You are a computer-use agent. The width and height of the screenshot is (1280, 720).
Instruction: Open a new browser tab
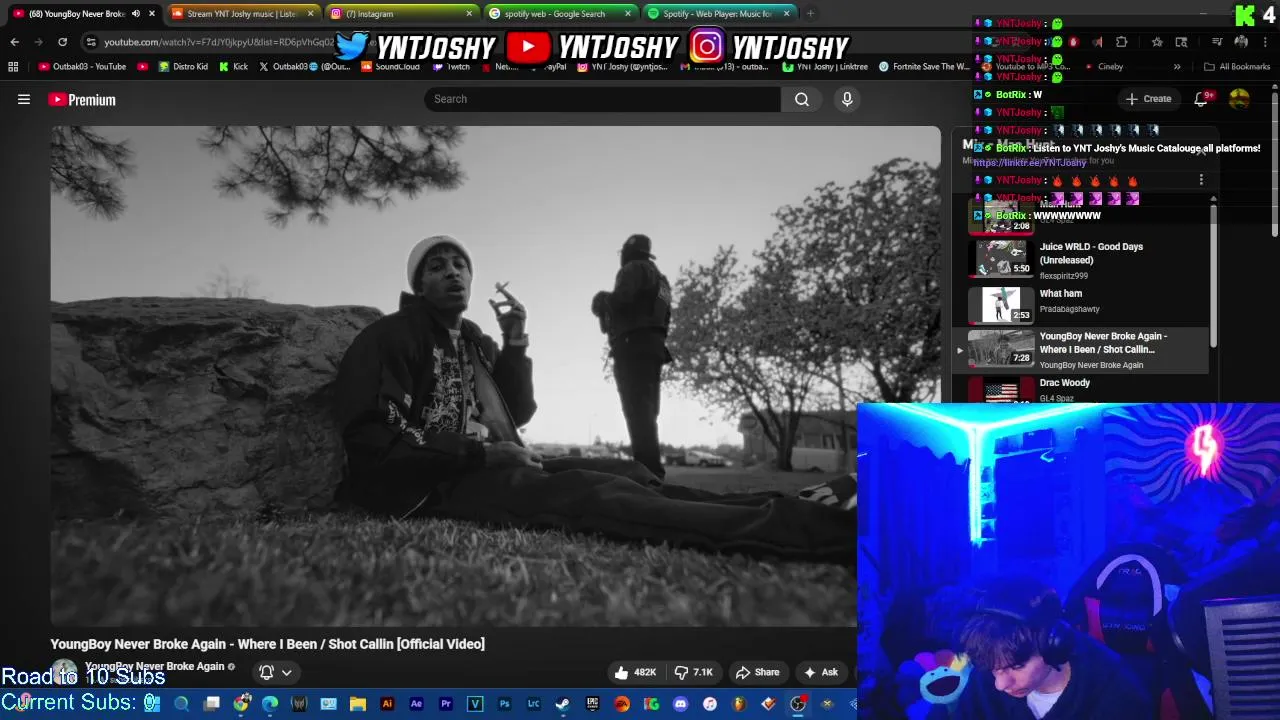point(810,14)
